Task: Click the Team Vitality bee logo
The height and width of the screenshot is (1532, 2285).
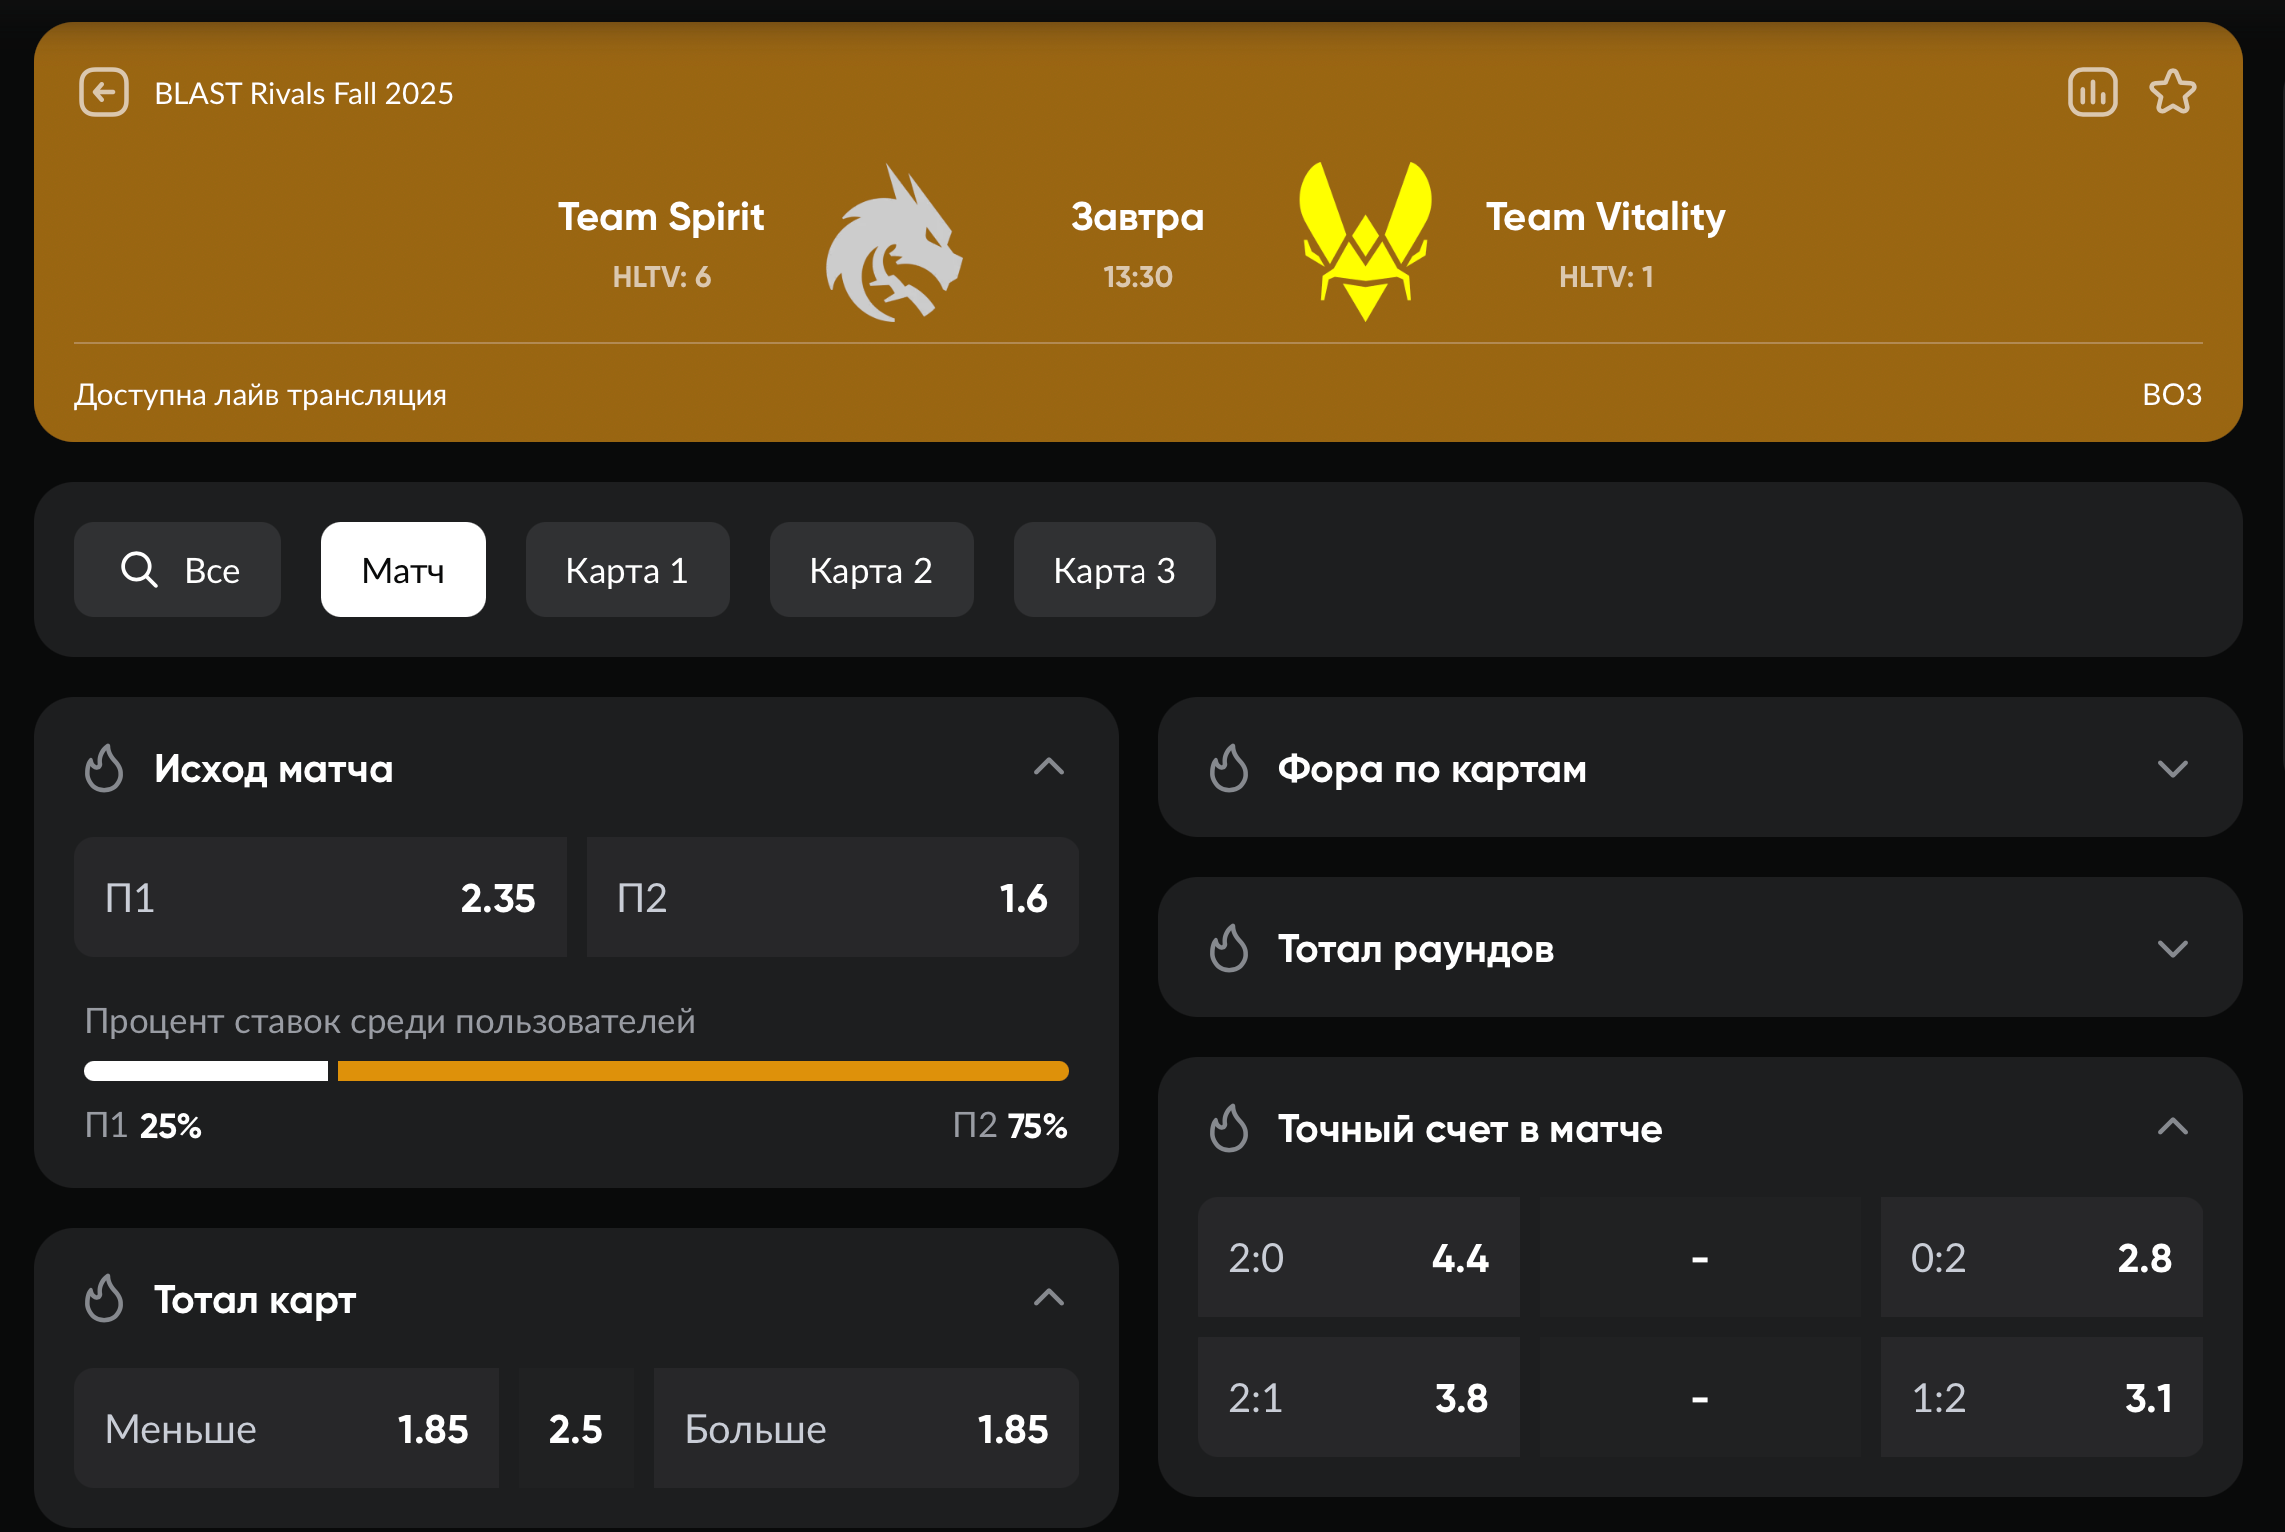Action: click(1365, 242)
